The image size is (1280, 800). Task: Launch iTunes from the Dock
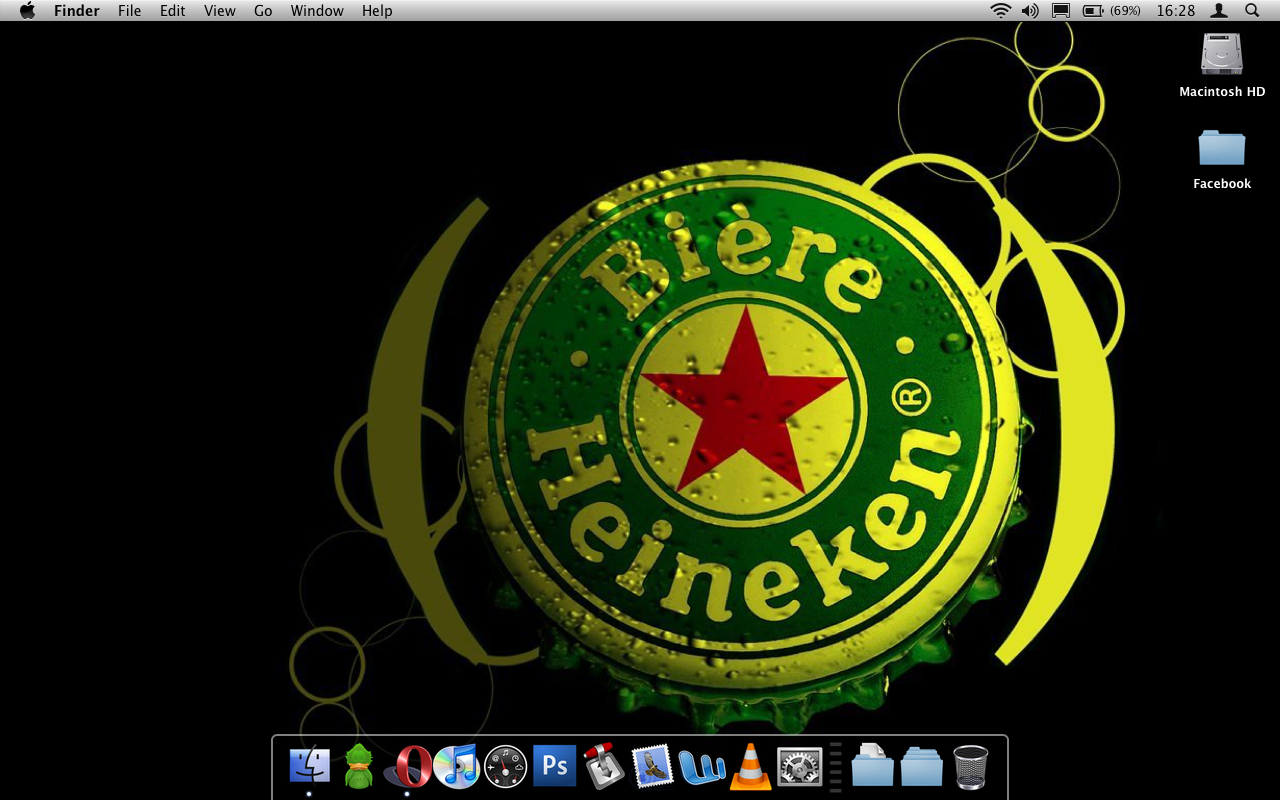click(x=457, y=766)
